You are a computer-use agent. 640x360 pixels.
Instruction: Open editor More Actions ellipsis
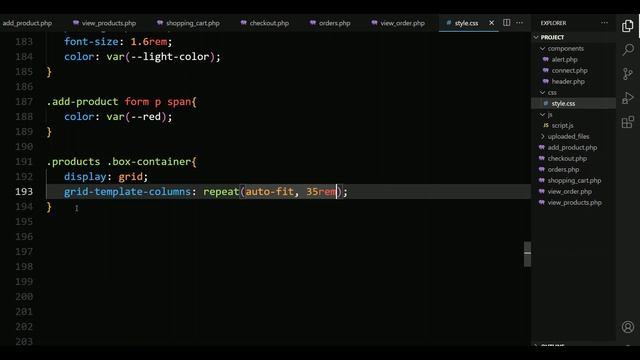coord(520,23)
